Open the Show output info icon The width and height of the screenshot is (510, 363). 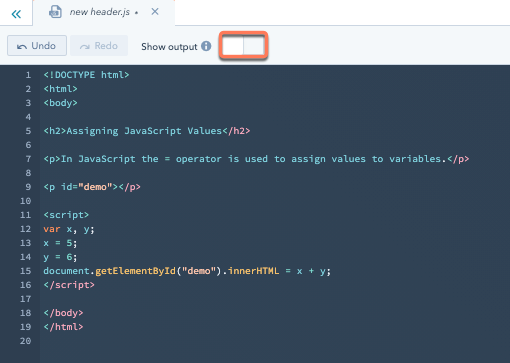point(206,46)
